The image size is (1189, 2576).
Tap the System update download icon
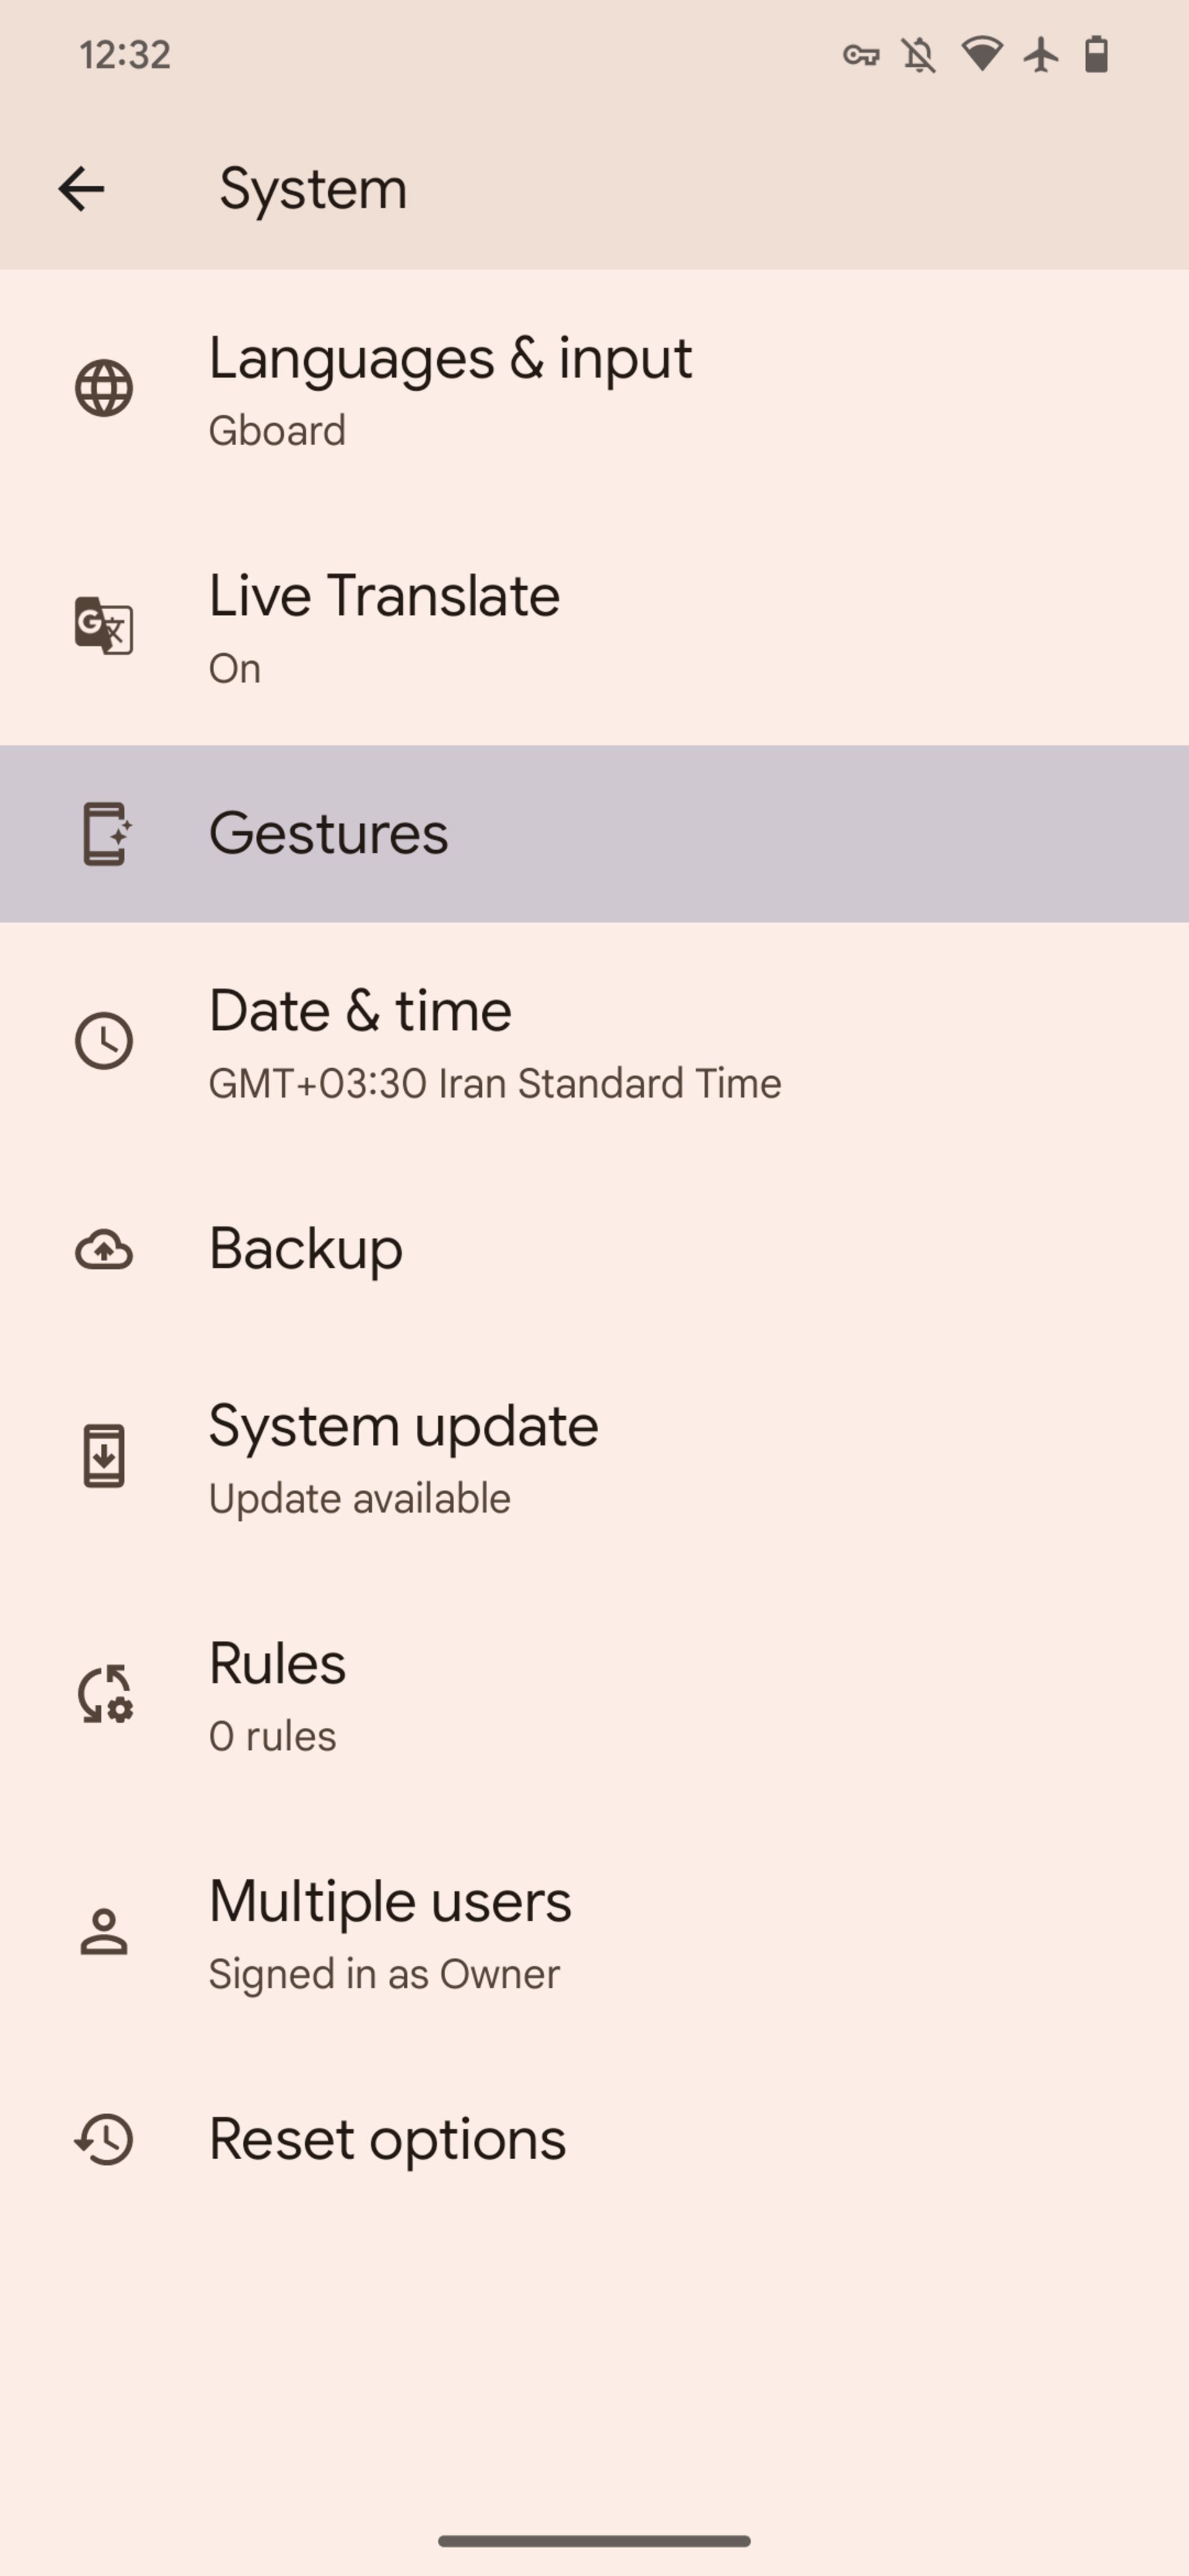104,1456
